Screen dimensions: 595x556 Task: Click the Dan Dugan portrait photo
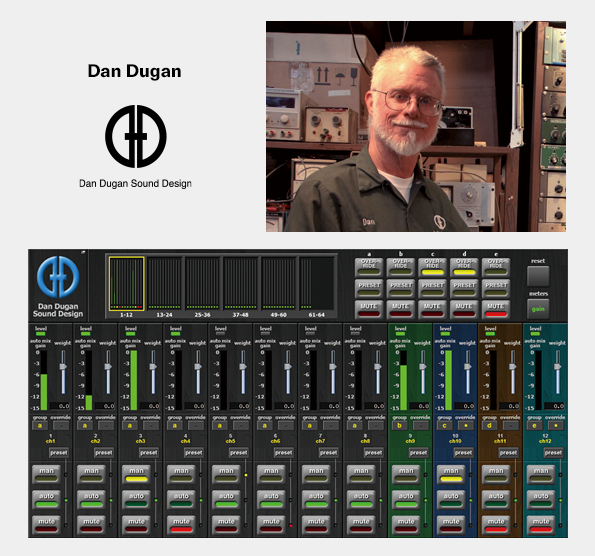[416, 126]
